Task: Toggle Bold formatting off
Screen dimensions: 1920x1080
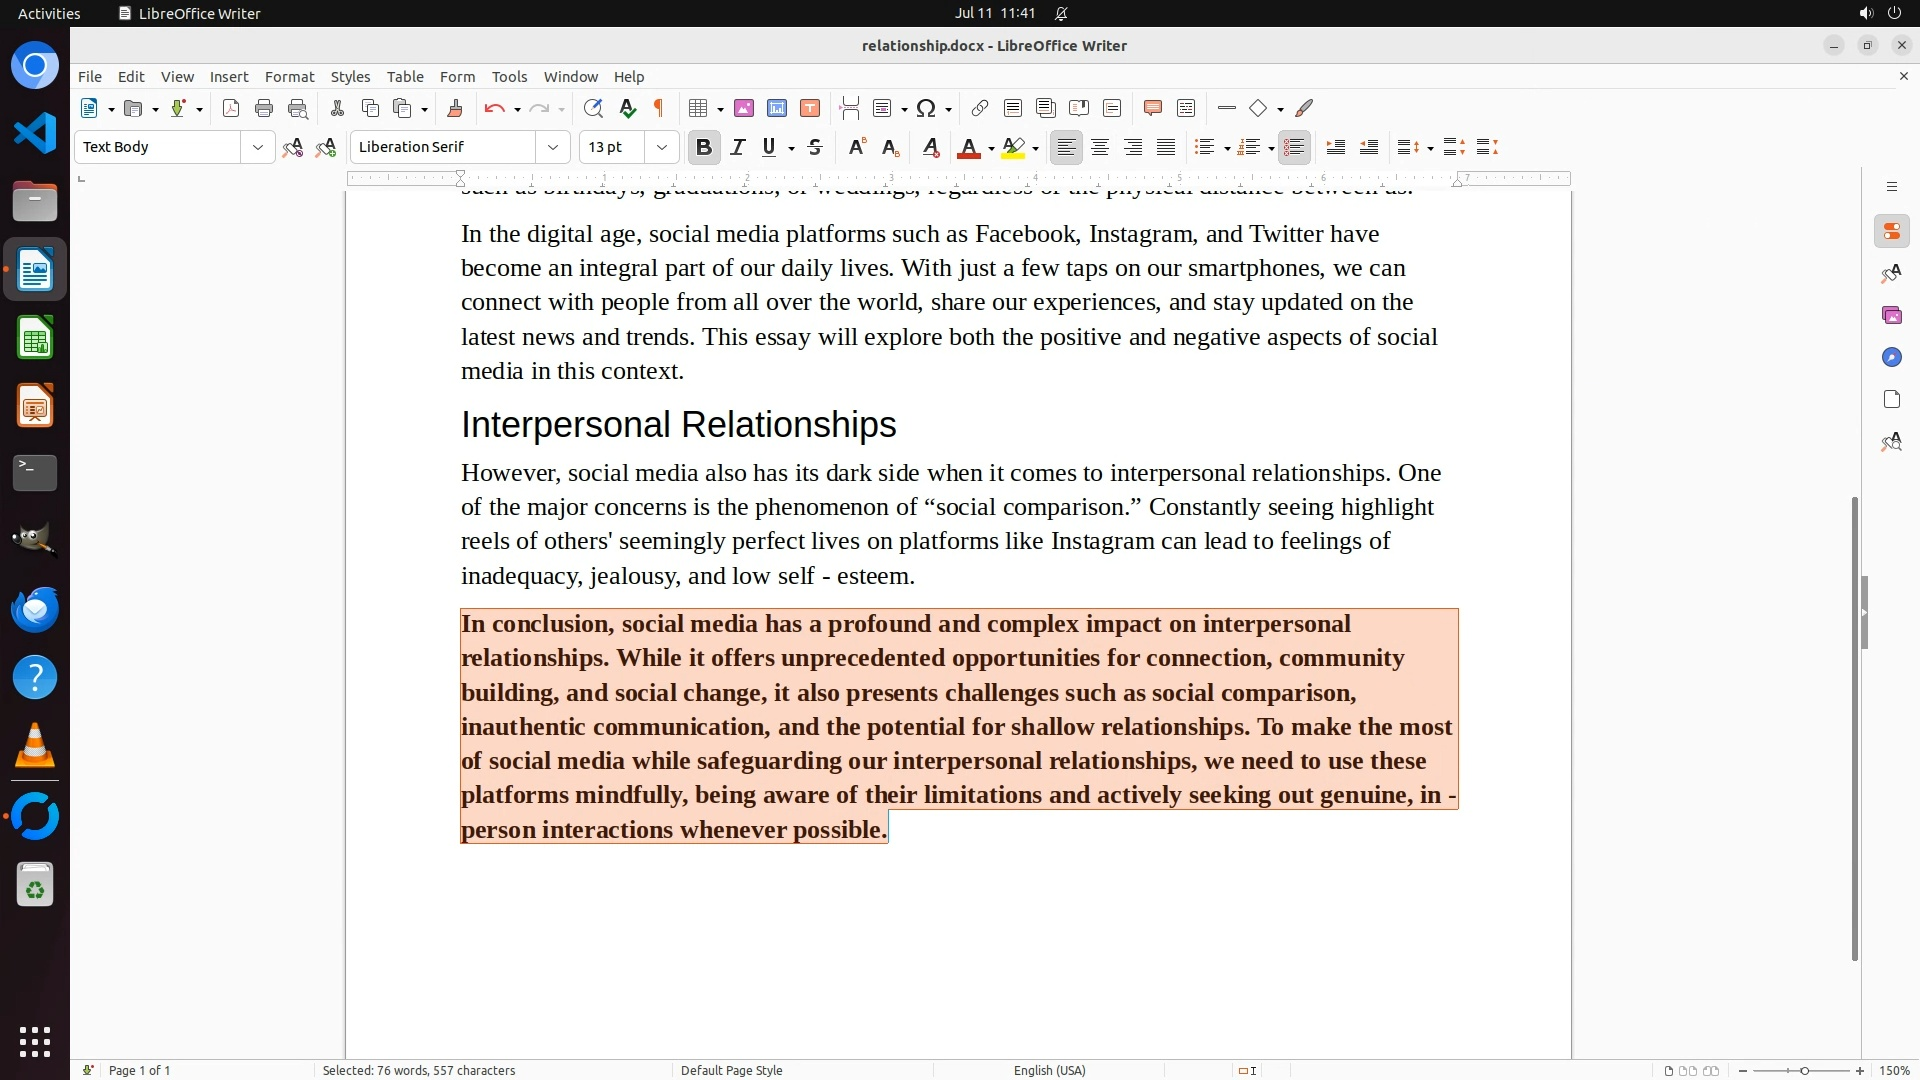Action: click(704, 148)
